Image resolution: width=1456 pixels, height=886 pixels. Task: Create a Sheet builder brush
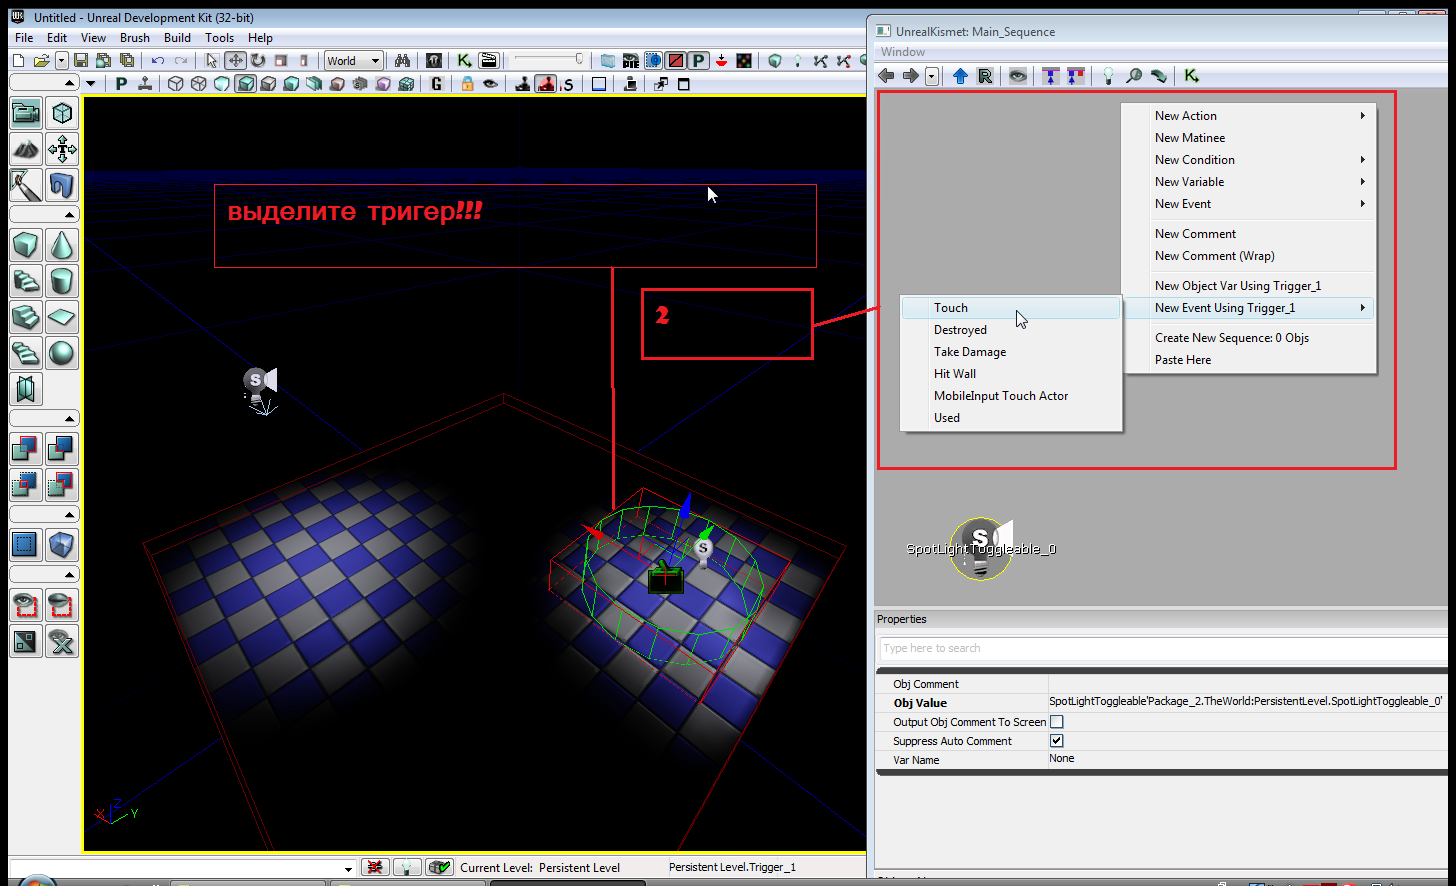click(x=62, y=317)
